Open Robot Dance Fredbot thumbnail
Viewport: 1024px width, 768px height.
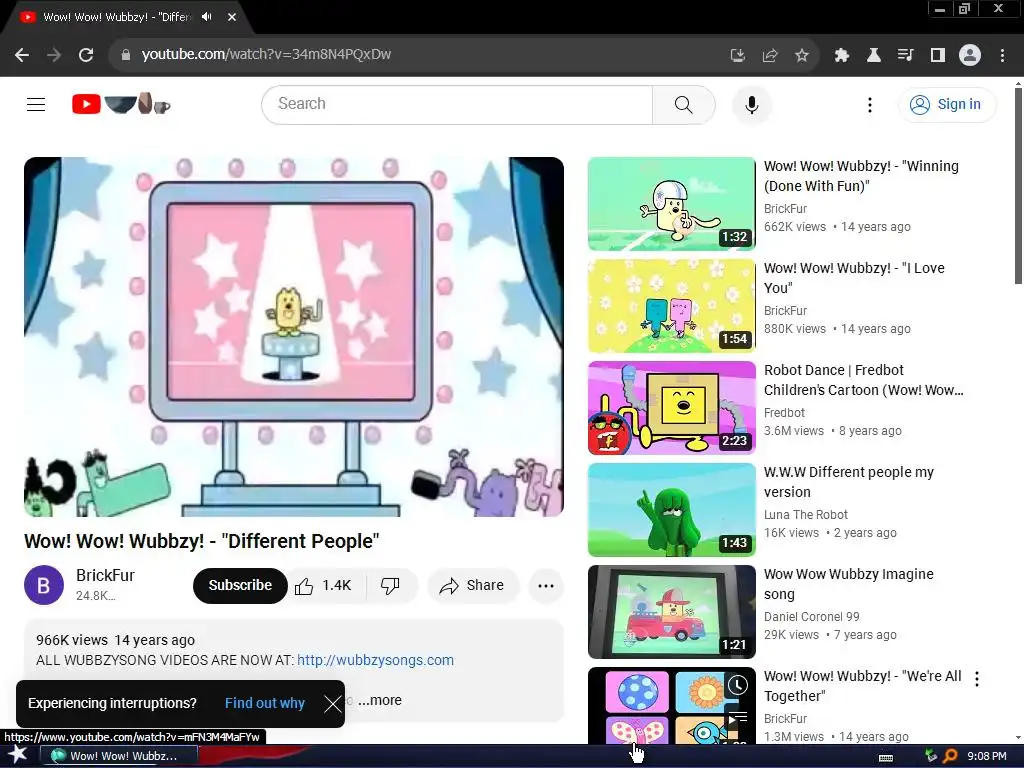pyautogui.click(x=671, y=408)
